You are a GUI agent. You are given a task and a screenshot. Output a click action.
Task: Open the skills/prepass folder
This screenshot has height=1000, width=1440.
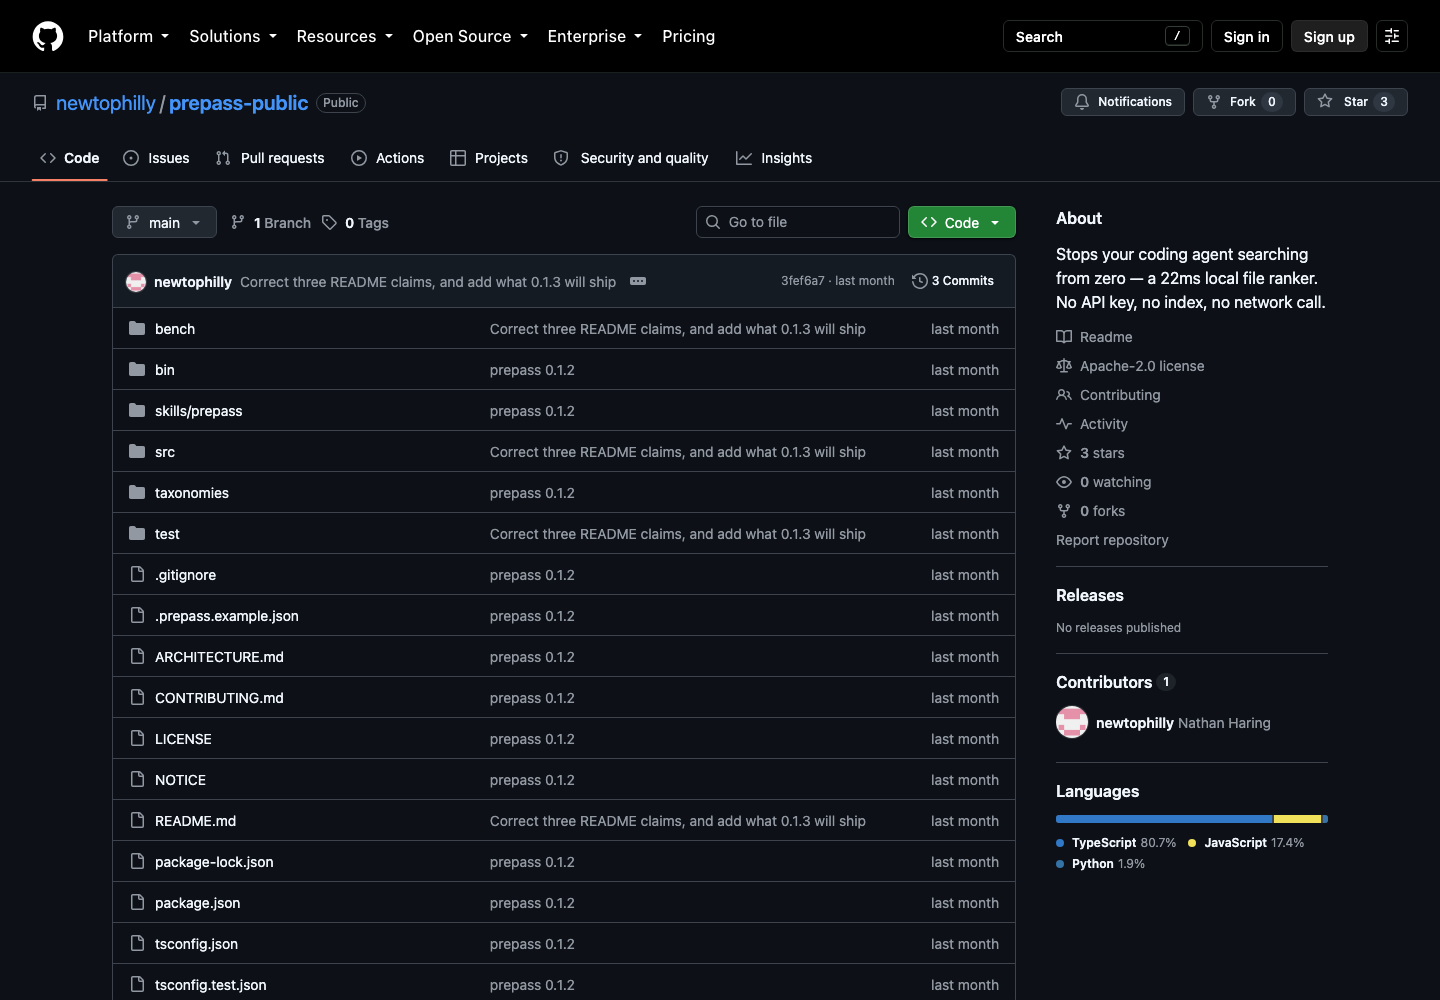199,411
